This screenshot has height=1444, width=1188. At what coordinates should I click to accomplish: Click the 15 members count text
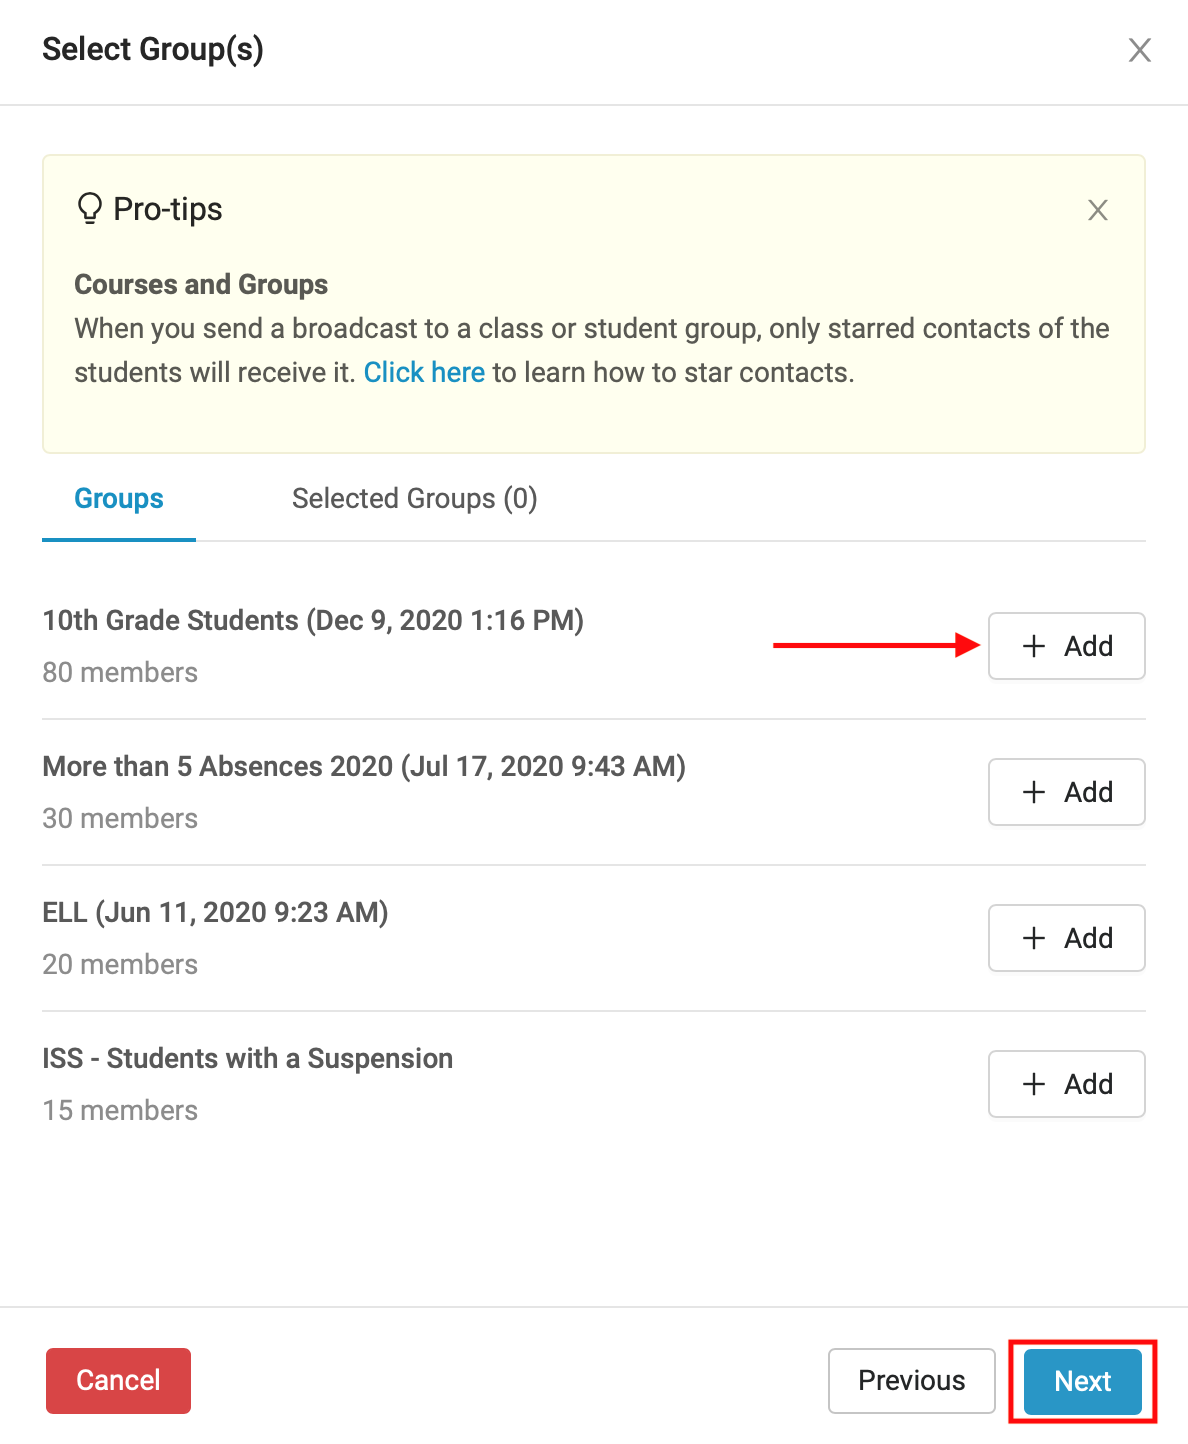(x=120, y=1111)
